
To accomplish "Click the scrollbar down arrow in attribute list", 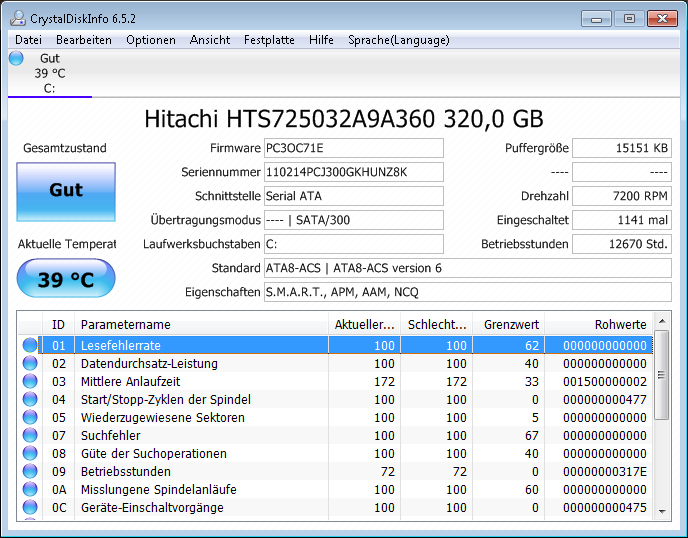I will click(x=662, y=512).
